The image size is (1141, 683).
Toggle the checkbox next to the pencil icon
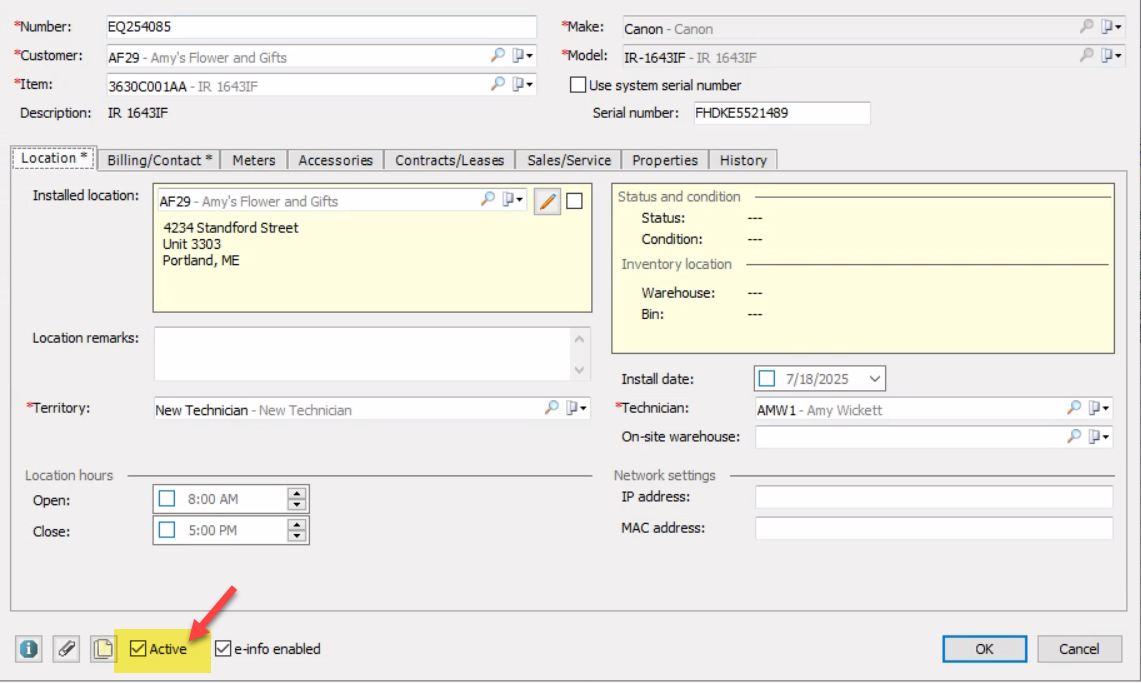tap(574, 201)
